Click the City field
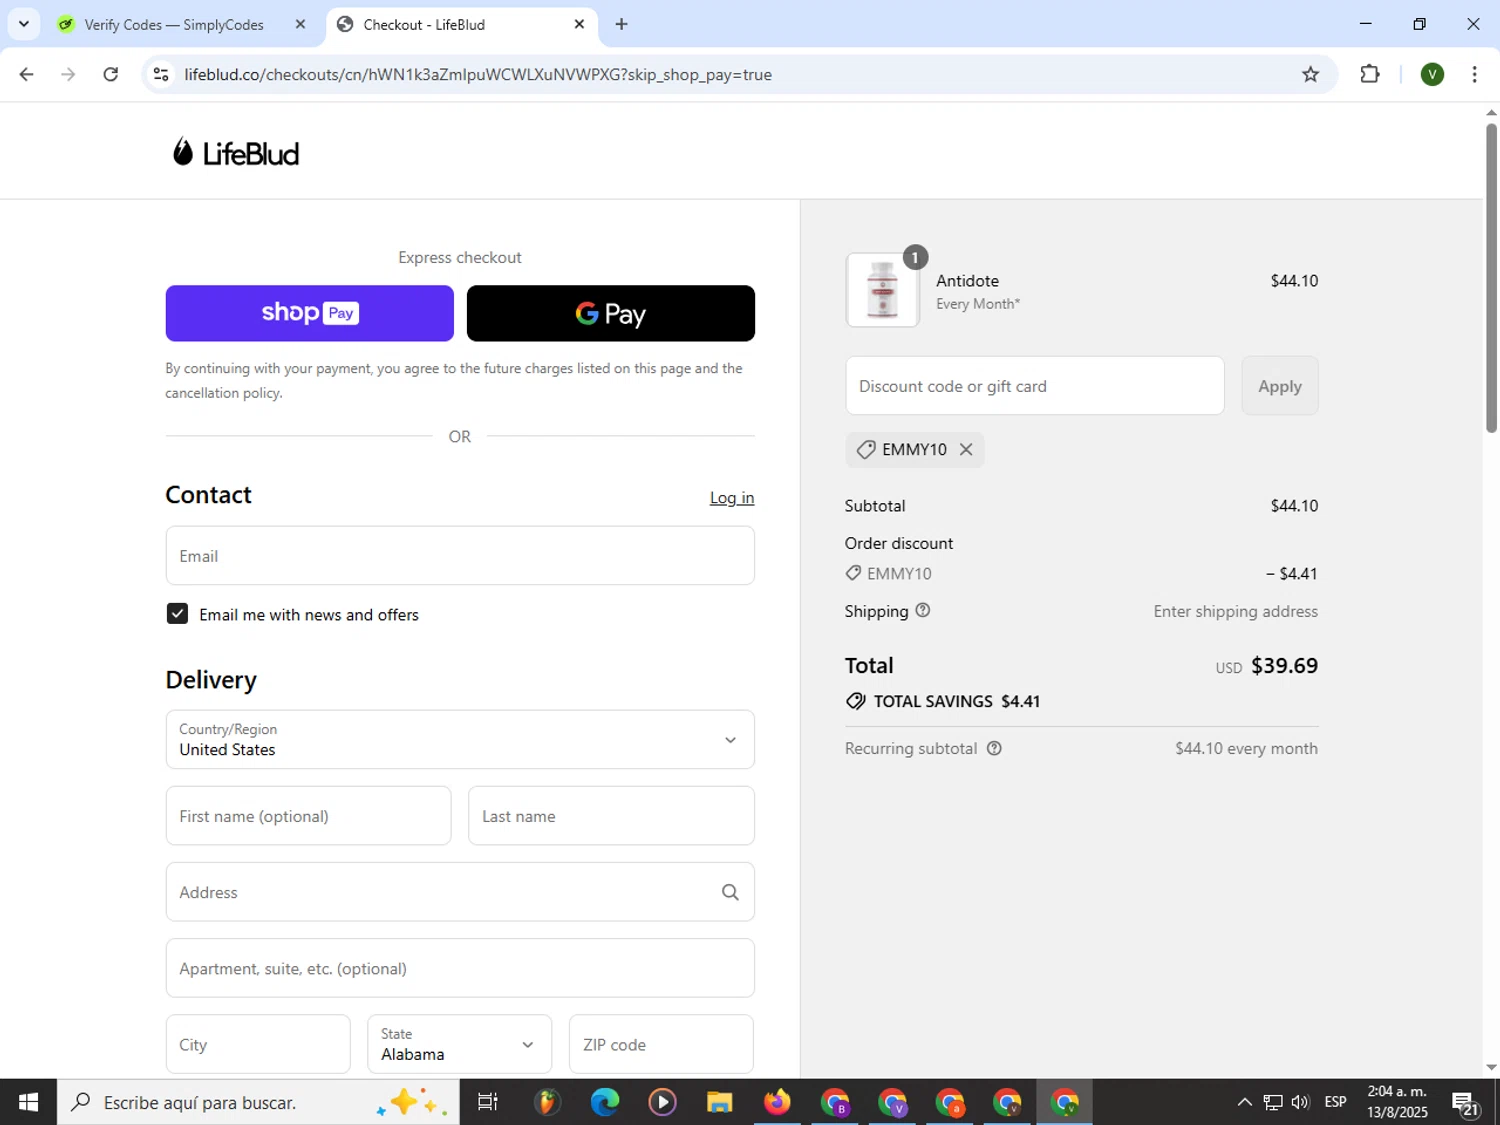The width and height of the screenshot is (1500, 1125). 258,1044
